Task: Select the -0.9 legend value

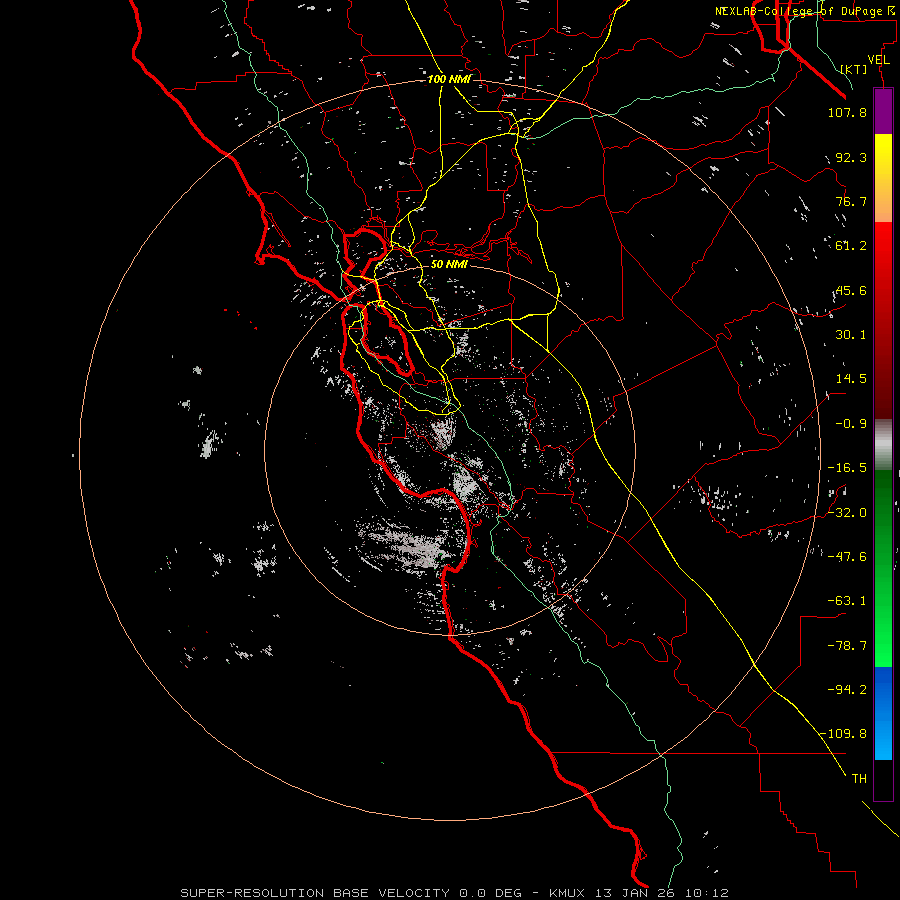Action: (851, 424)
